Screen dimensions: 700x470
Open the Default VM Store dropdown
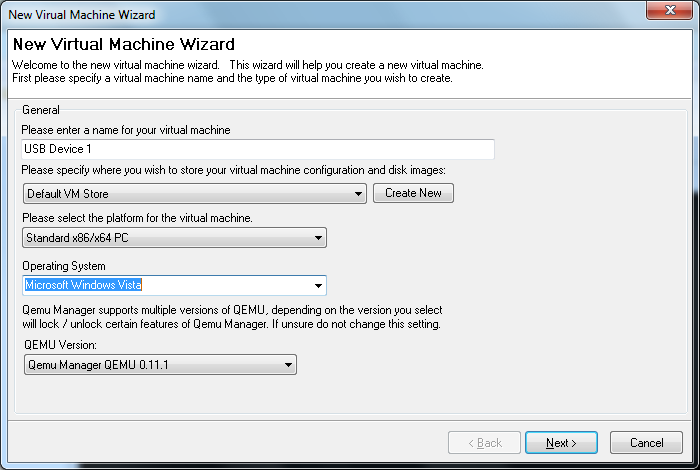tap(195, 194)
